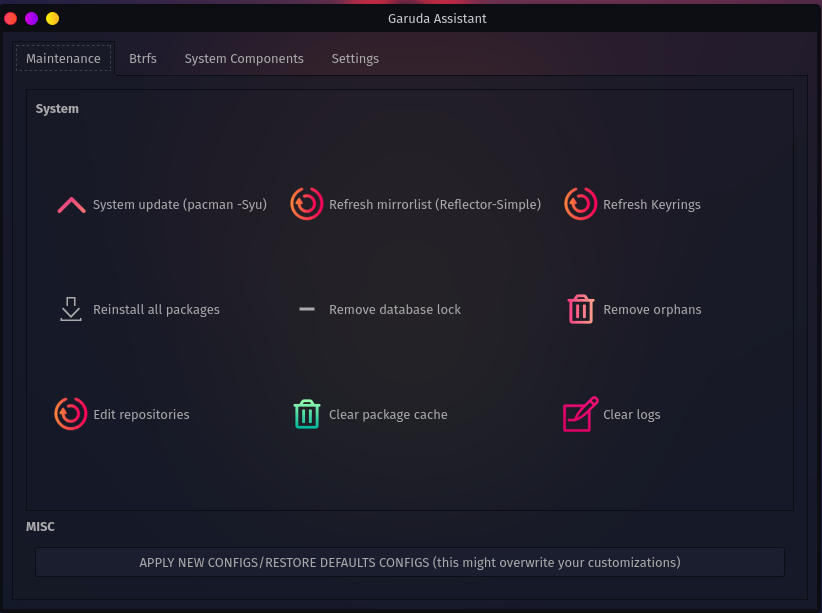
Task: Open Edit repositories via its label
Action: coord(141,414)
